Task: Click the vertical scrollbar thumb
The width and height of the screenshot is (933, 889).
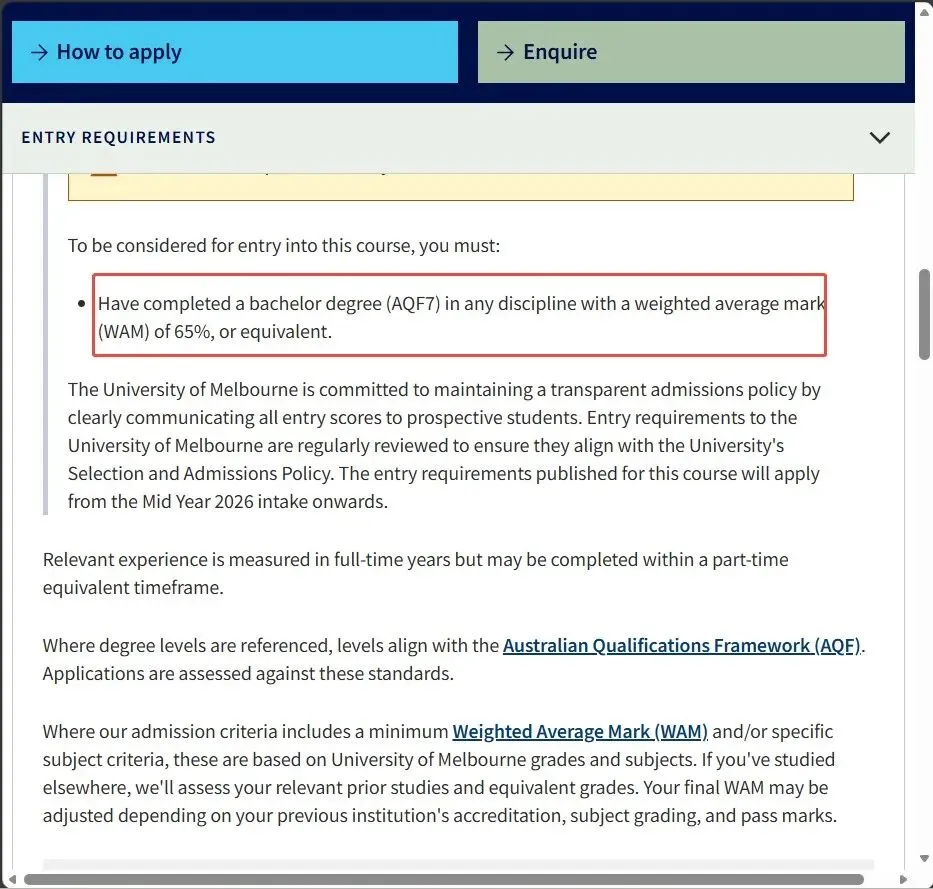Action: click(924, 314)
